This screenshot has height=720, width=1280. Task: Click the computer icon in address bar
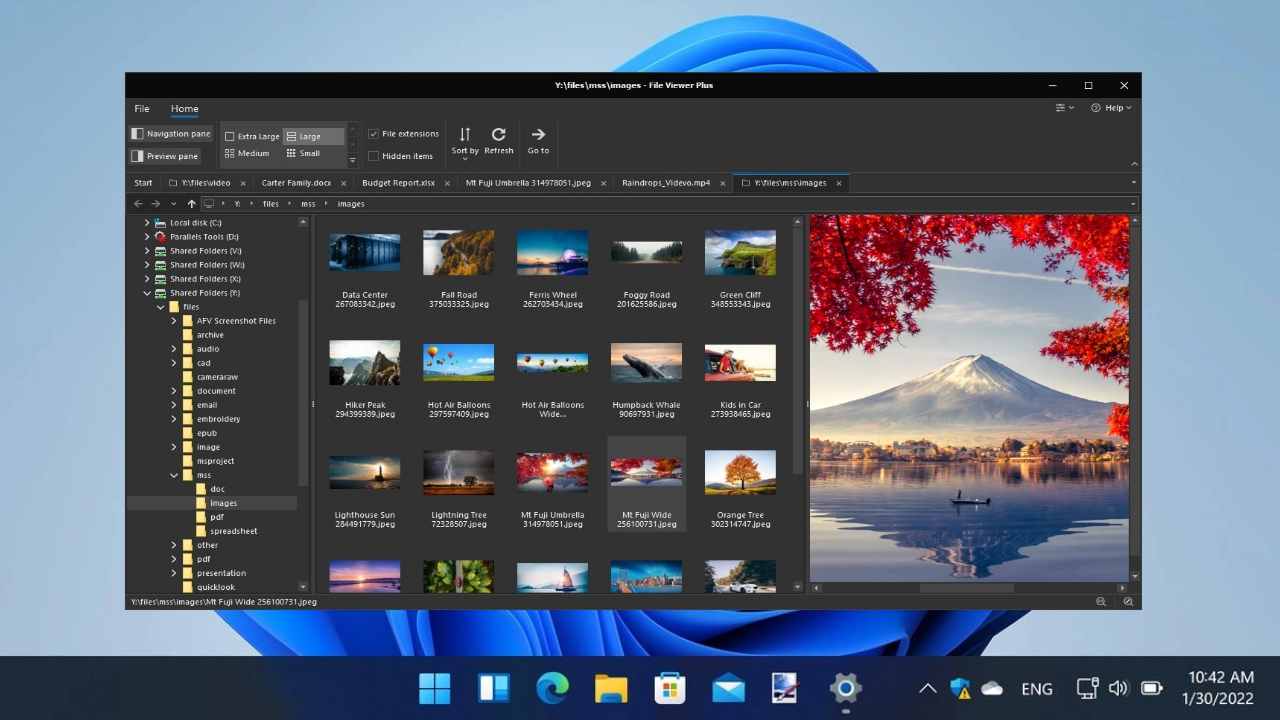(x=209, y=204)
